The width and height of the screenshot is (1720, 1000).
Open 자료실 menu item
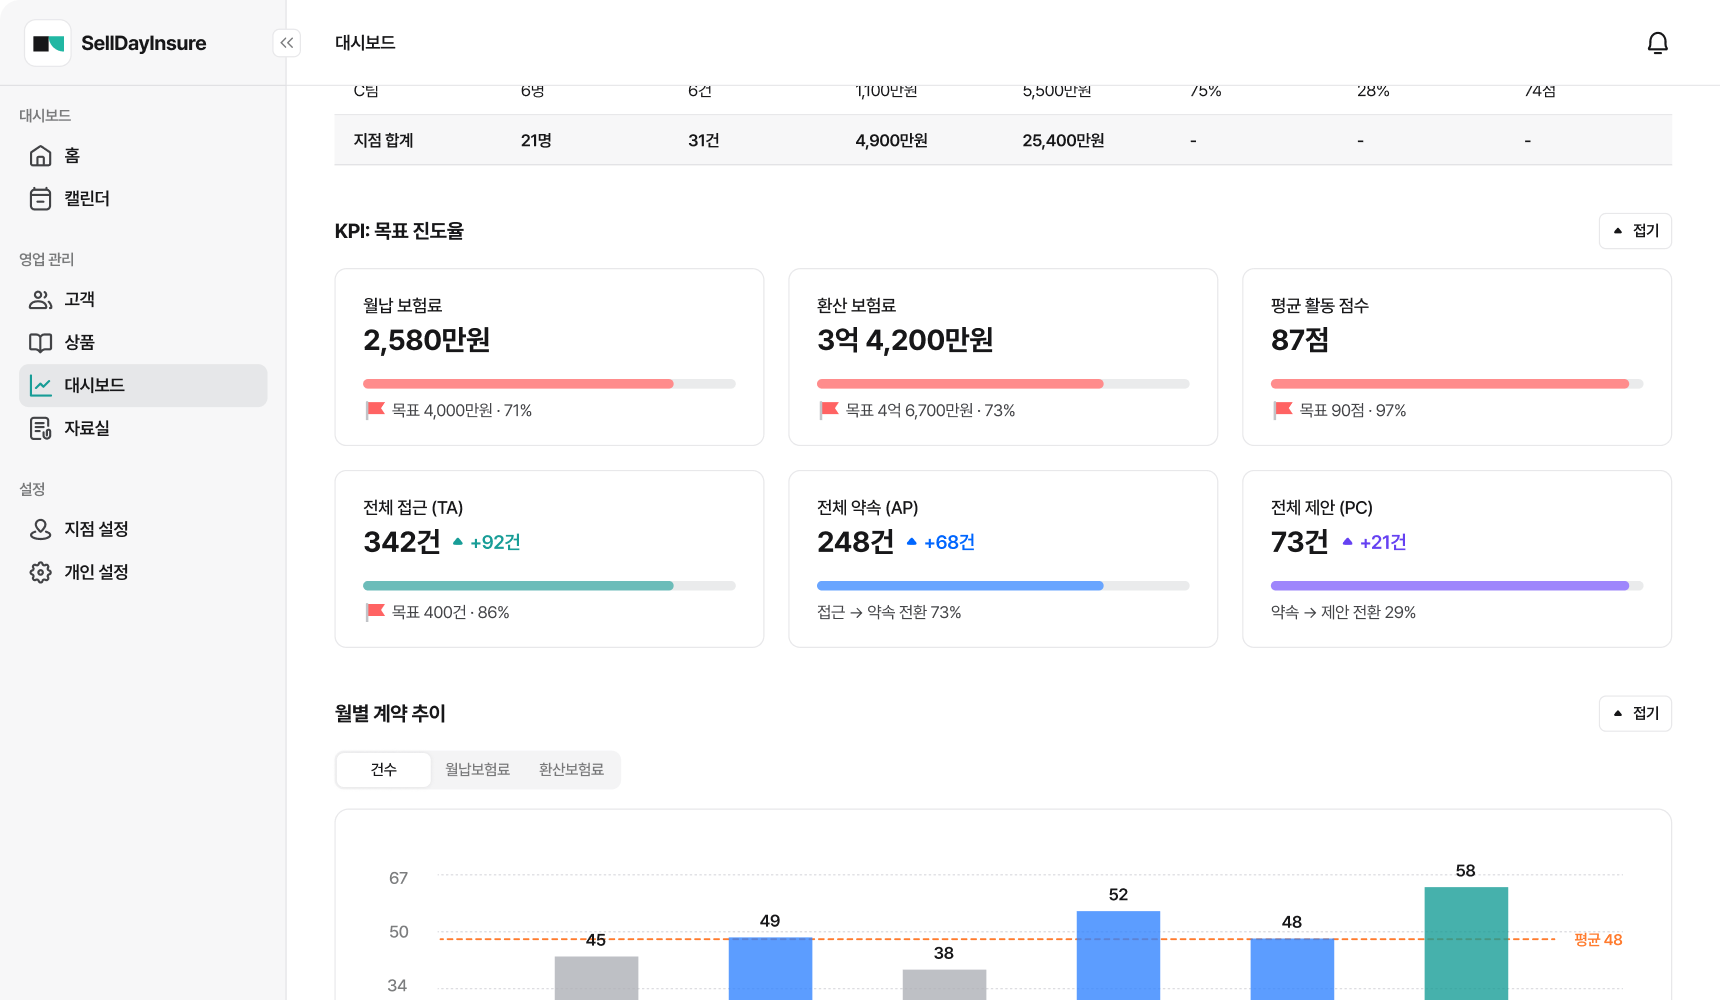[x=143, y=429]
